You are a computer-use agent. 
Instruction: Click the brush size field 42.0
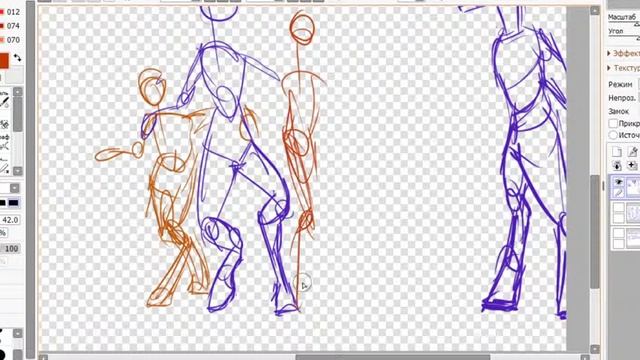click(10, 220)
